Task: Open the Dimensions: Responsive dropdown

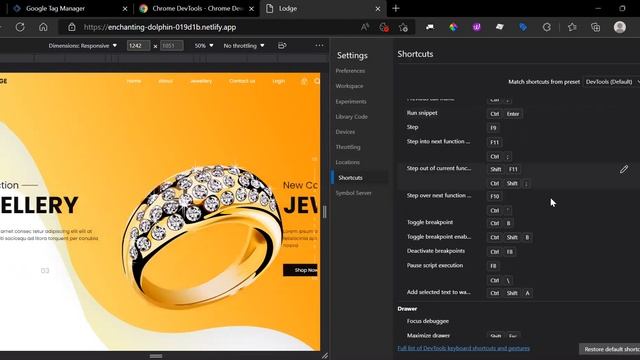Action: pyautogui.click(x=83, y=46)
